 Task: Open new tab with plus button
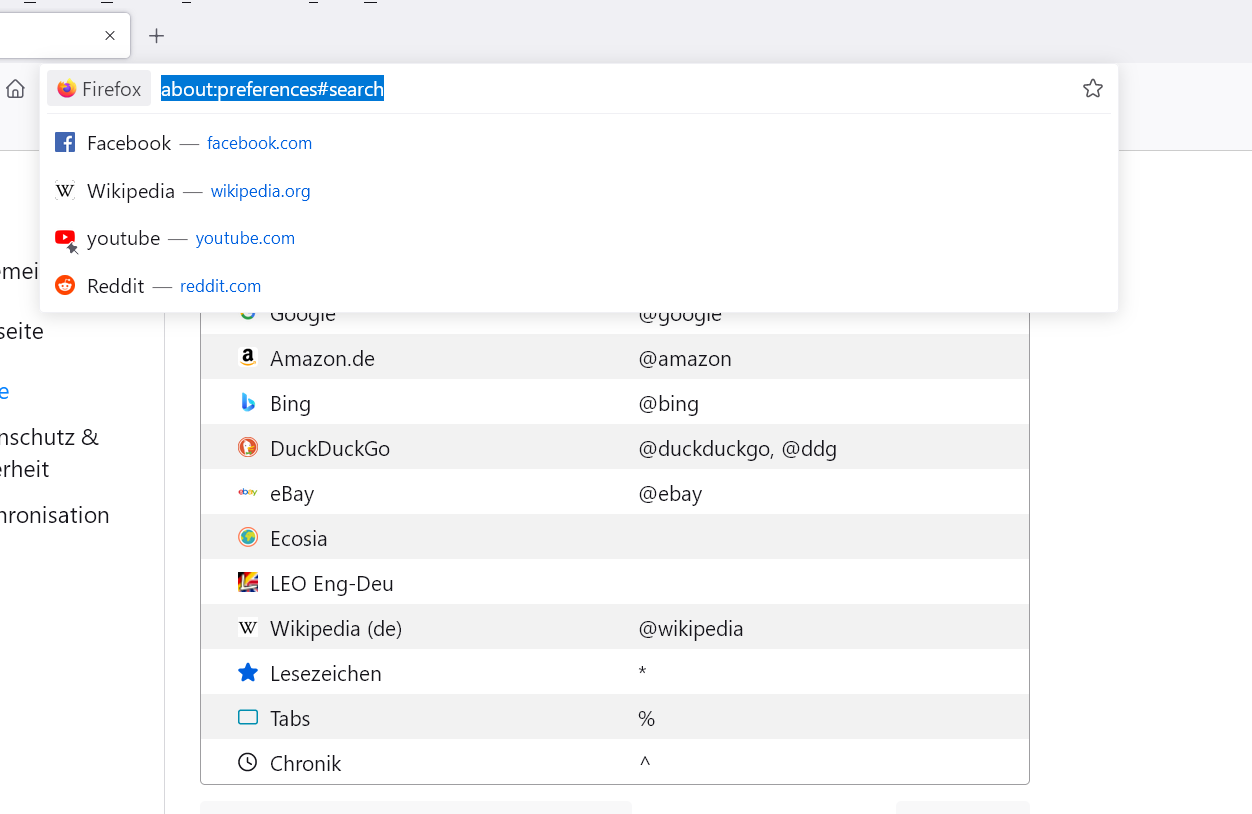(x=156, y=36)
